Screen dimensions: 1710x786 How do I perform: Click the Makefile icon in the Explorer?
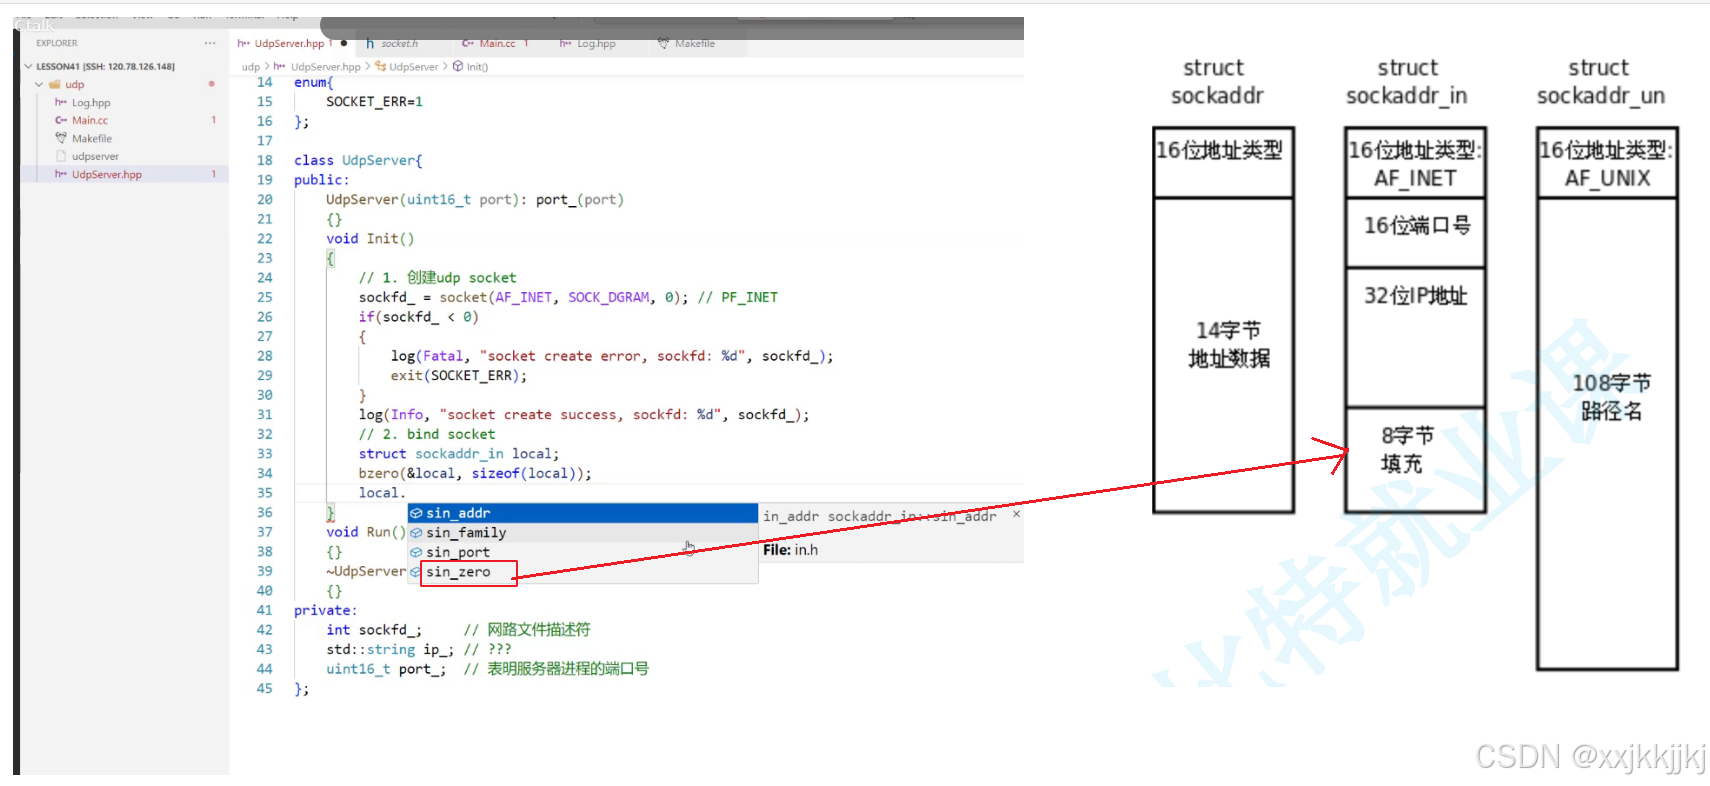coord(61,138)
